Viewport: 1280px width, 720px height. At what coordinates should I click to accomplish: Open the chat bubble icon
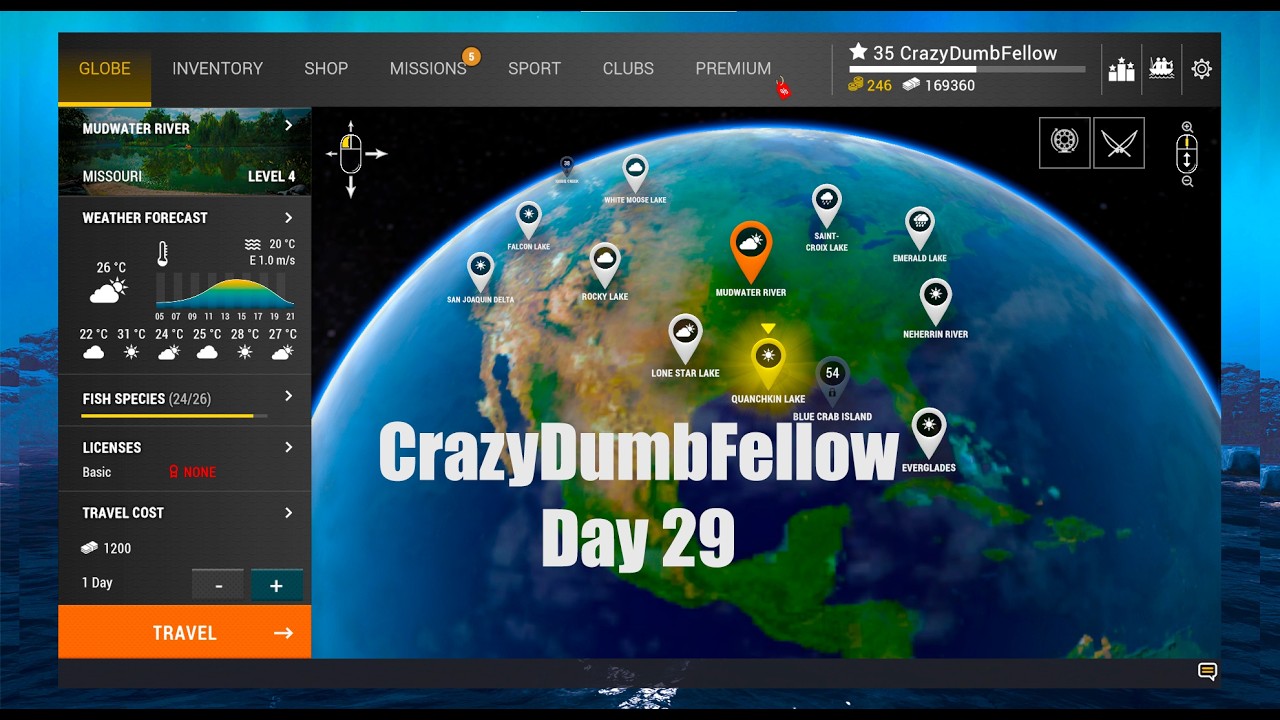pos(1207,672)
